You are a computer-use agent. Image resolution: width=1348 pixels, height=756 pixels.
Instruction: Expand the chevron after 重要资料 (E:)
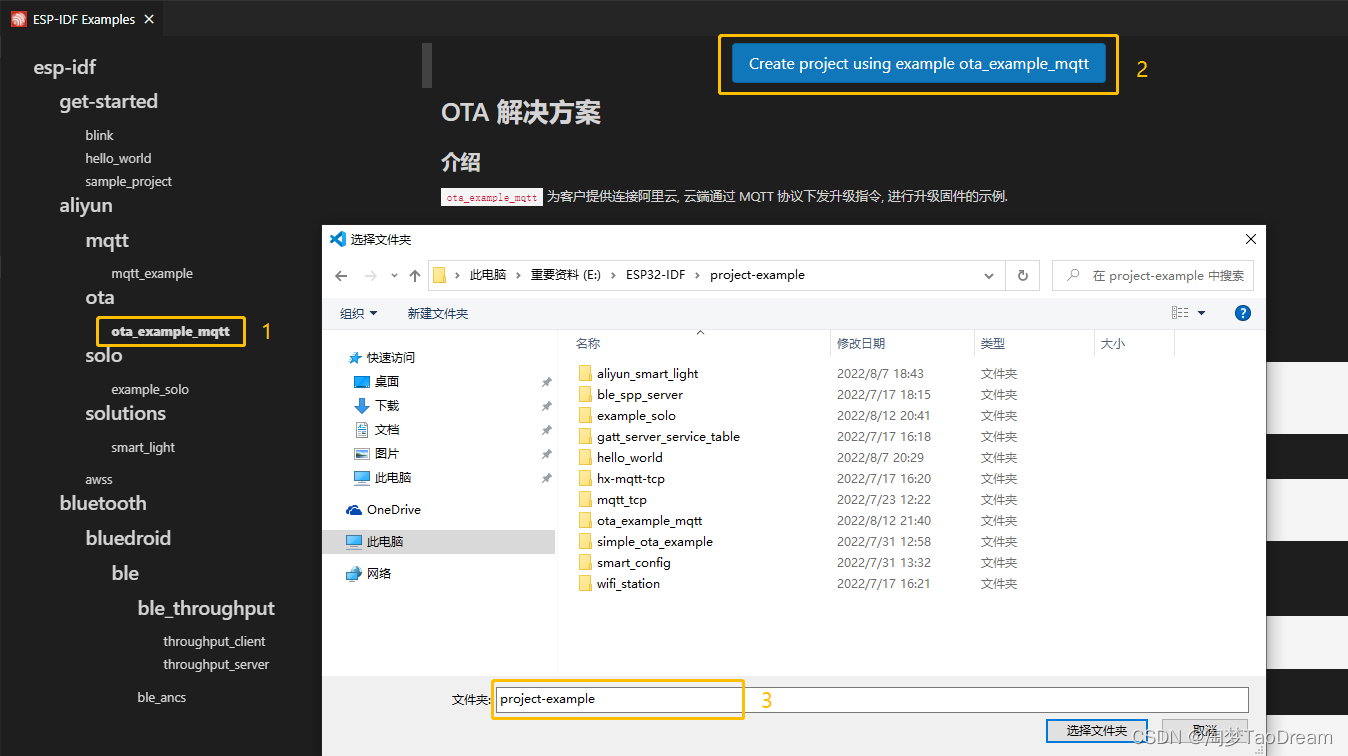click(614, 275)
